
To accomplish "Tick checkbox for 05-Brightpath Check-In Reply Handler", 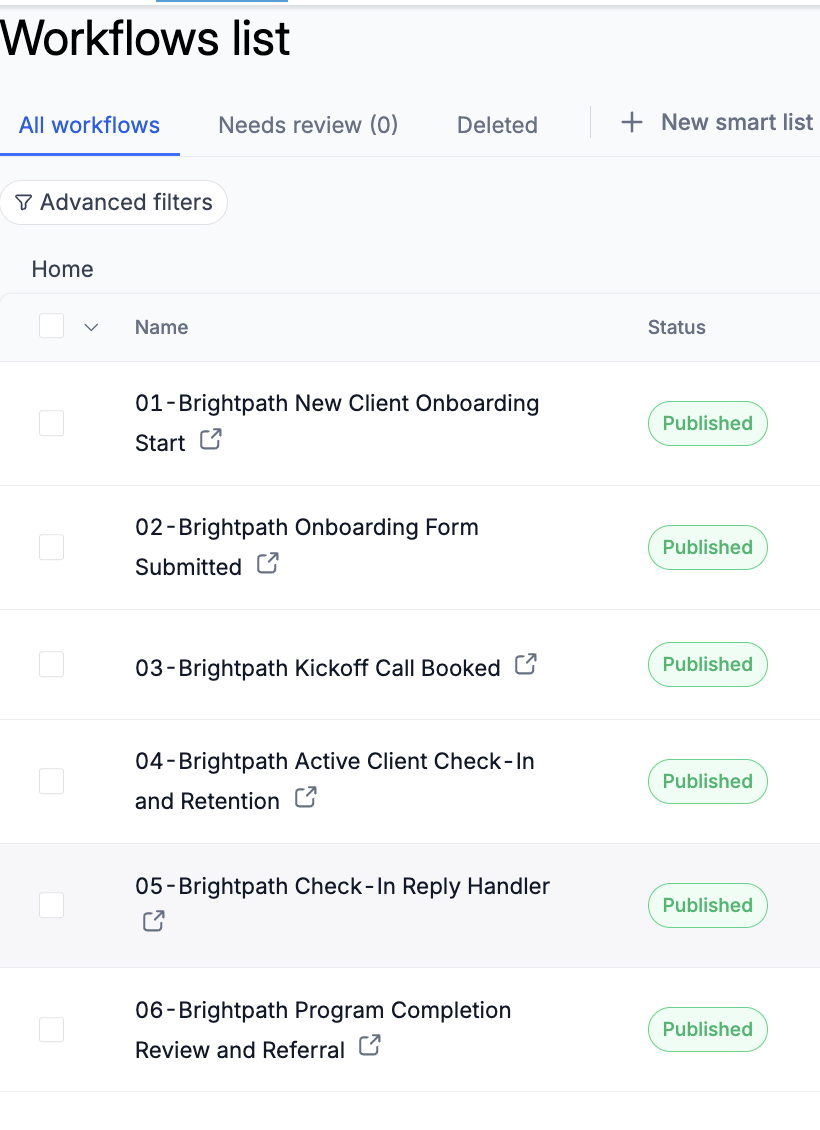I will [51, 905].
